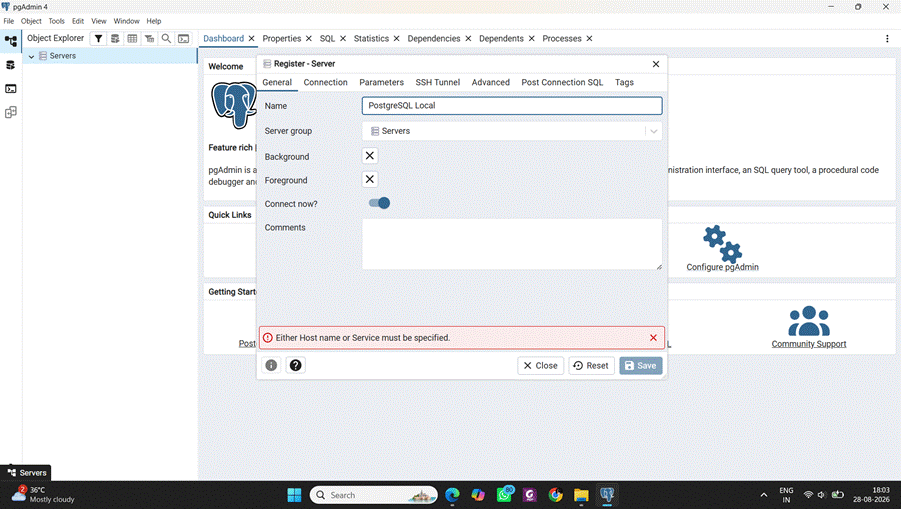Switch to the SSH Tunnel tab

click(x=438, y=82)
